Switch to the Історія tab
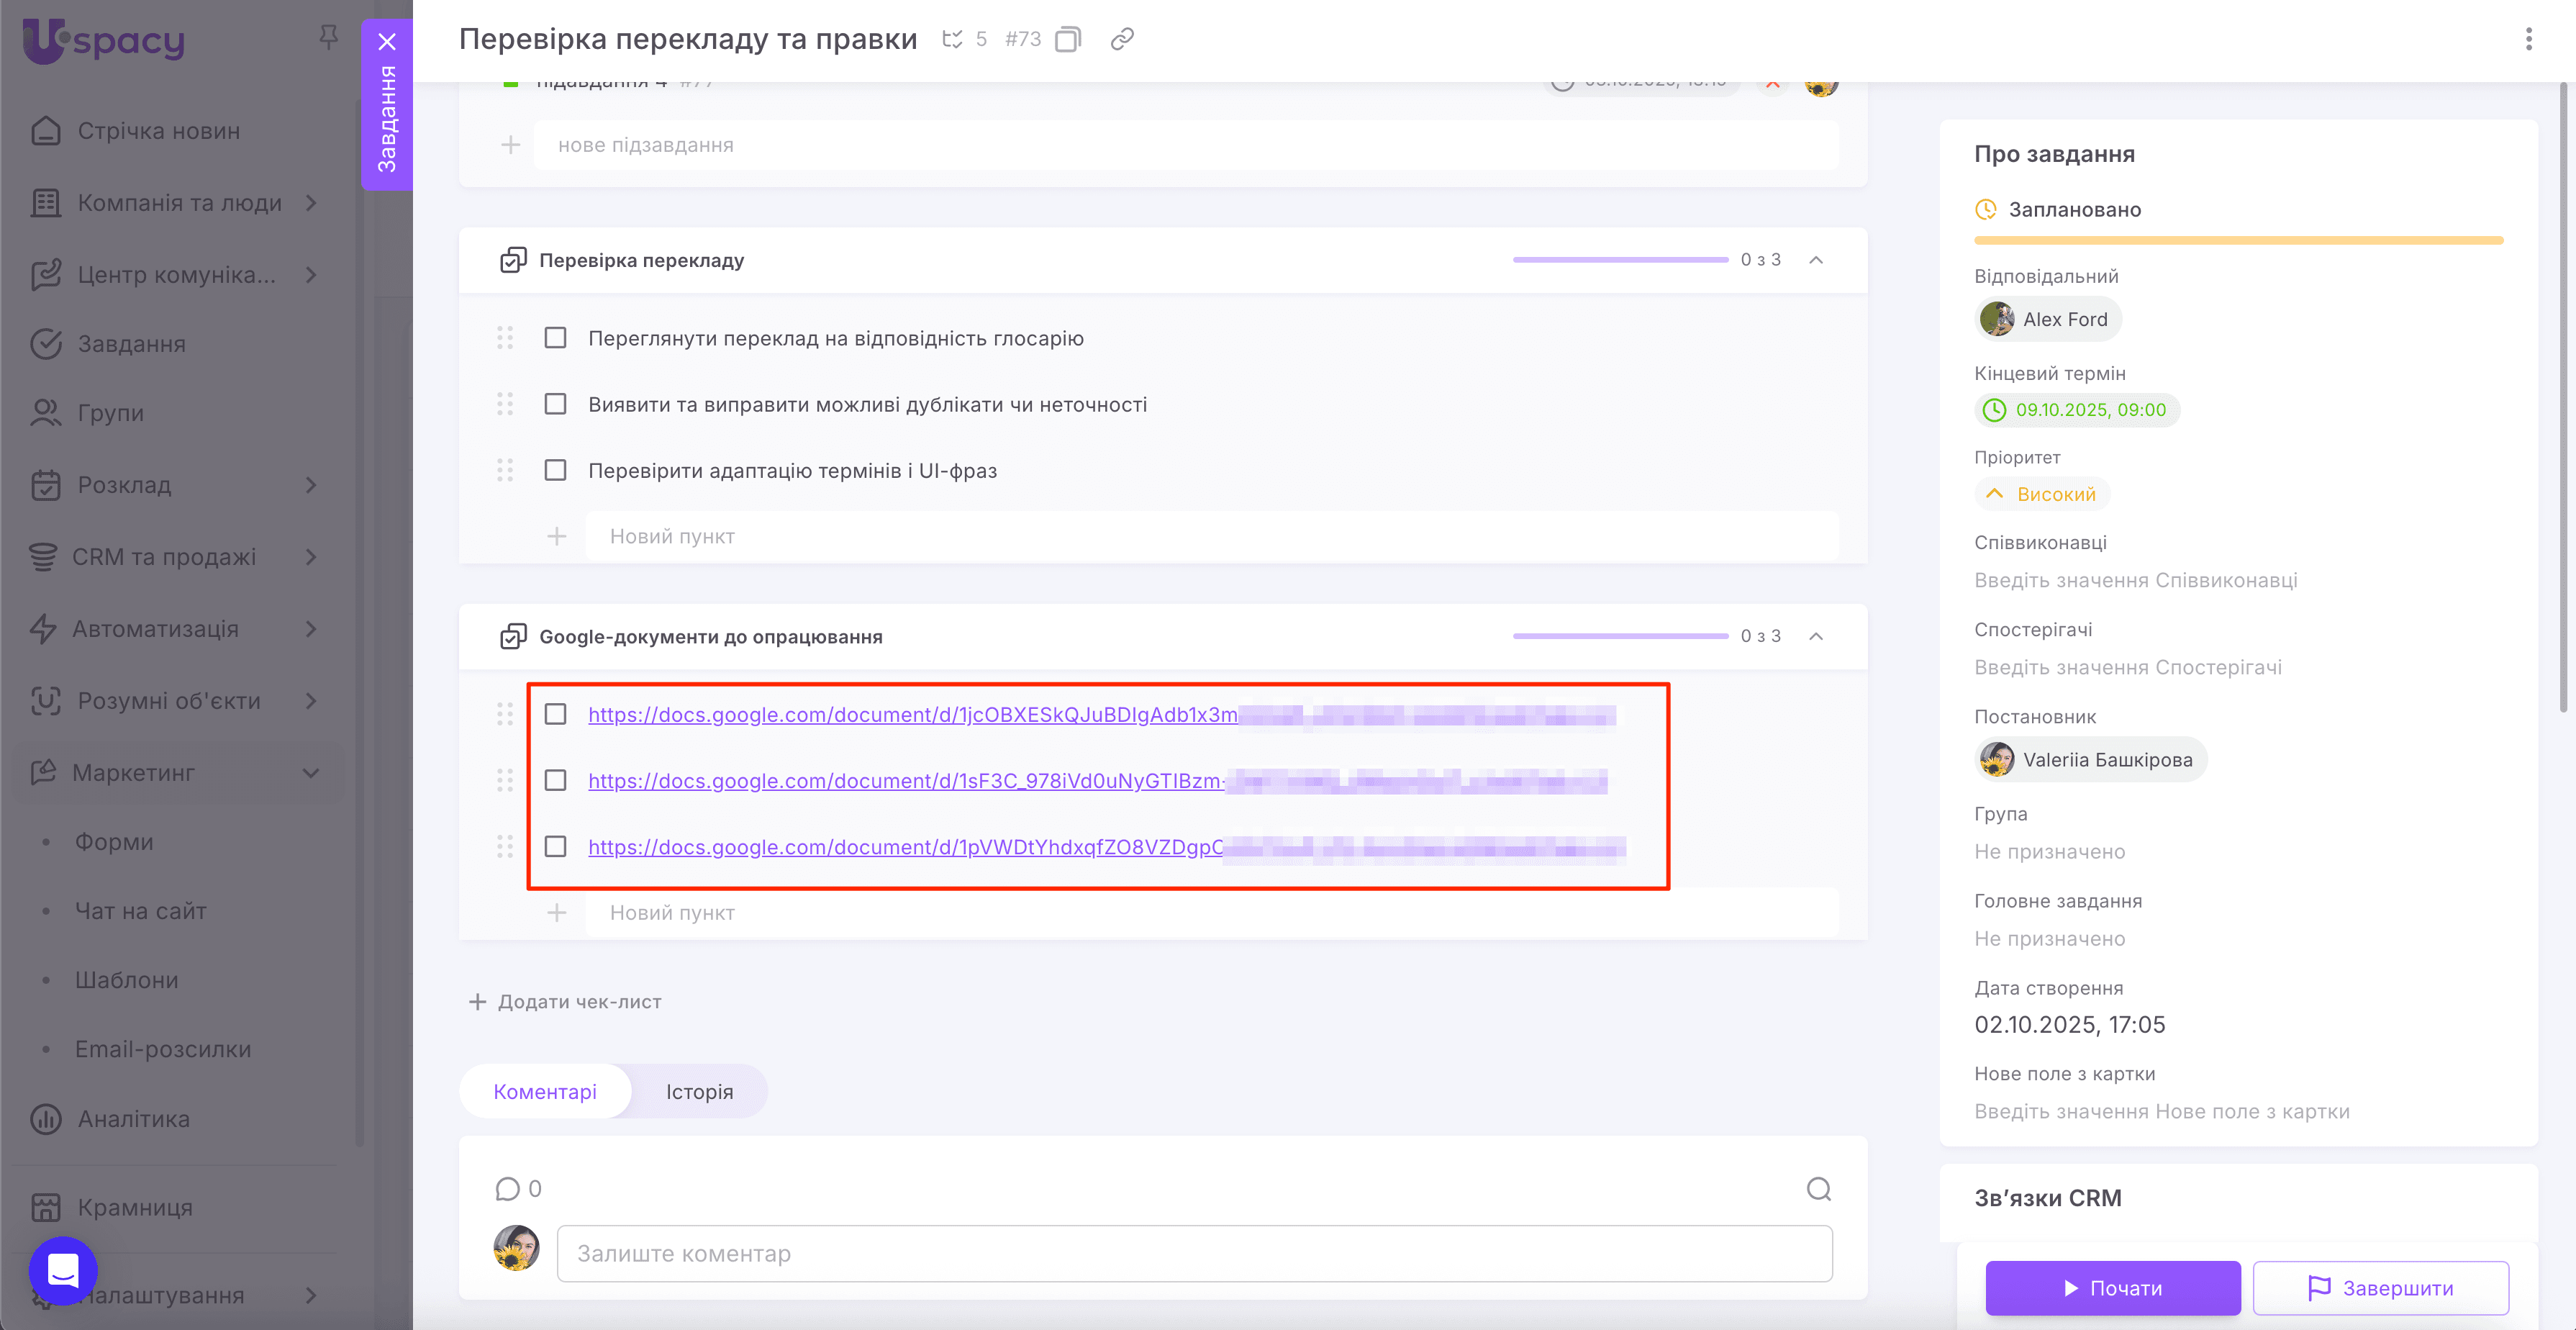Image resolution: width=2576 pixels, height=1330 pixels. coord(699,1091)
